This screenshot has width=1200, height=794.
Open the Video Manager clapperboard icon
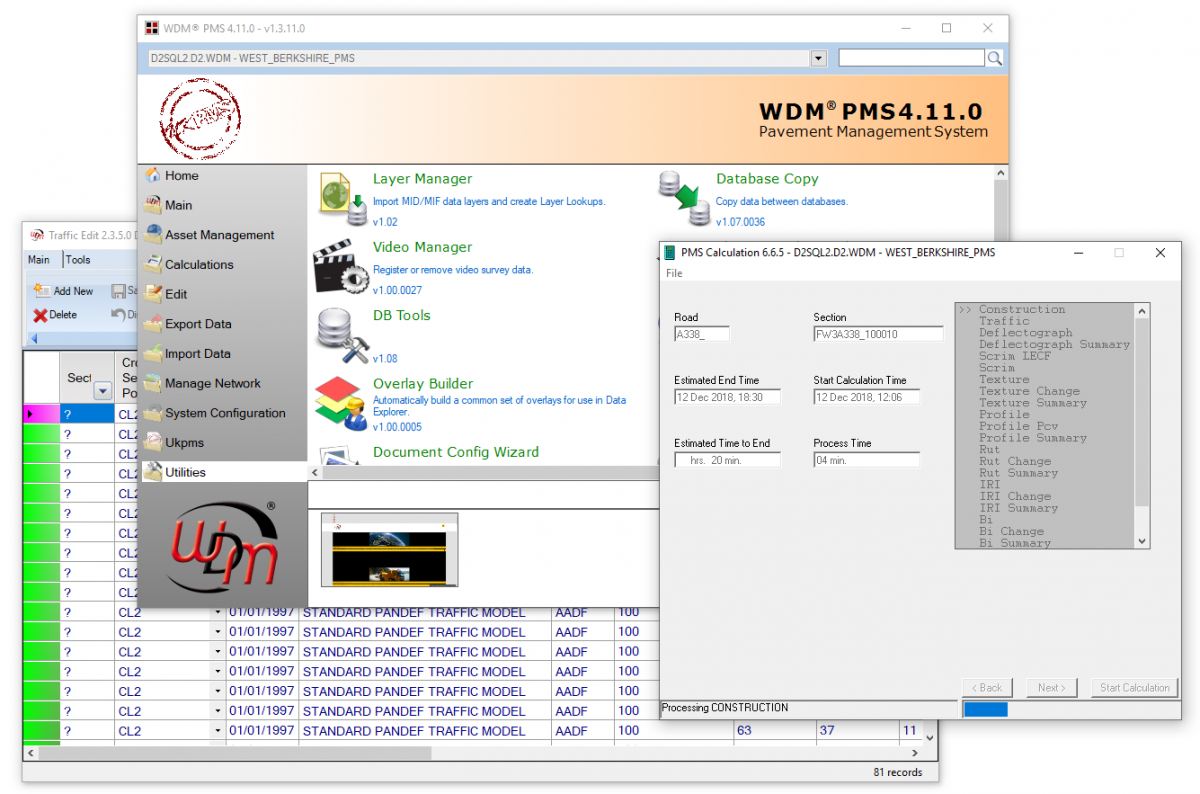(342, 265)
